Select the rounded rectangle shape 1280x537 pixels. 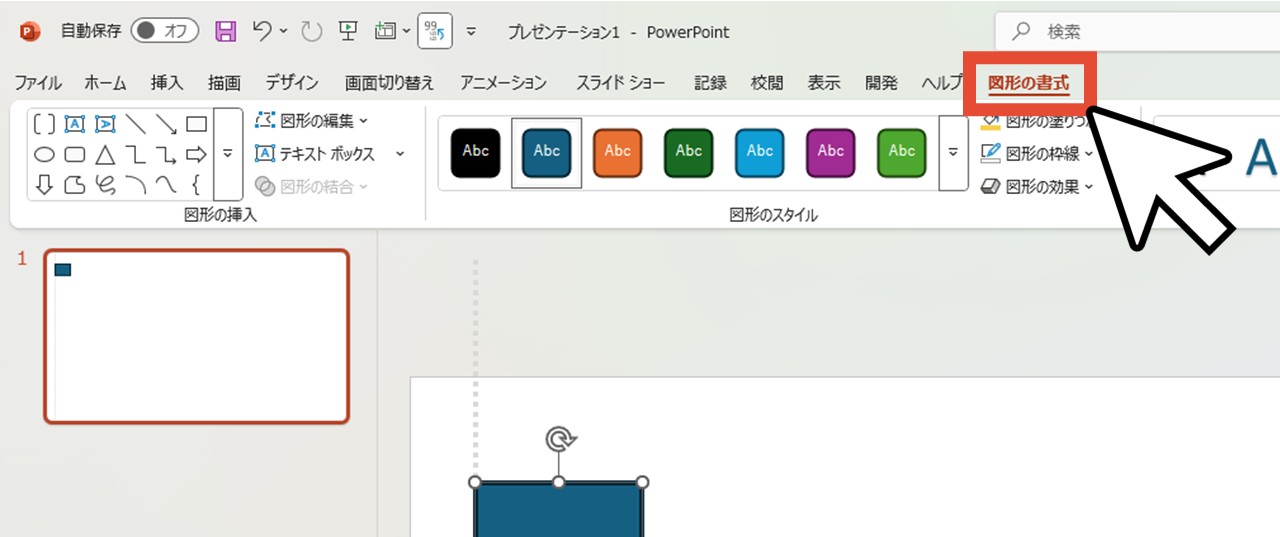pos(74,155)
